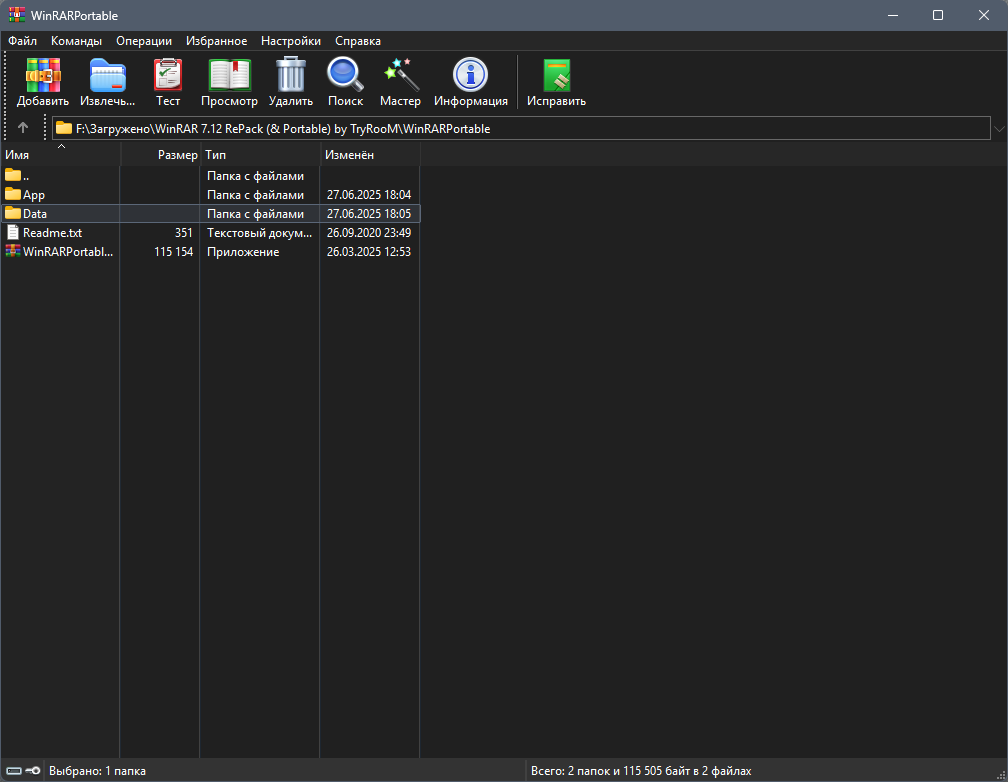Click the status bar totals text Всего: 2 папок
1008x782 pixels.
click(641, 770)
